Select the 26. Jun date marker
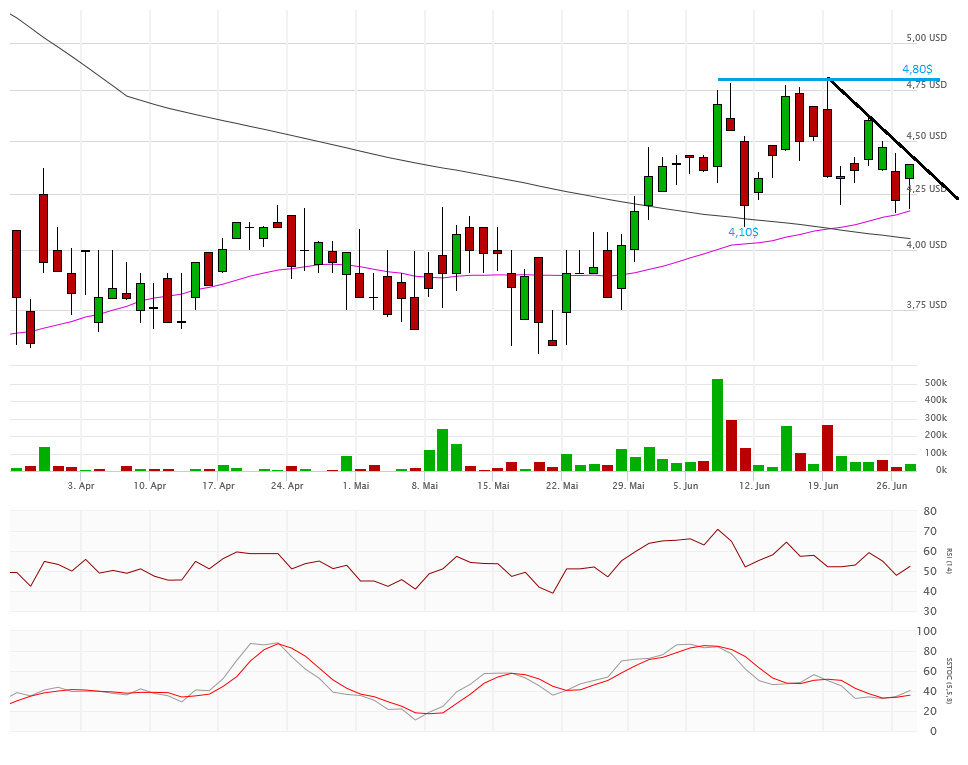This screenshot has width=968, height=765. [892, 486]
